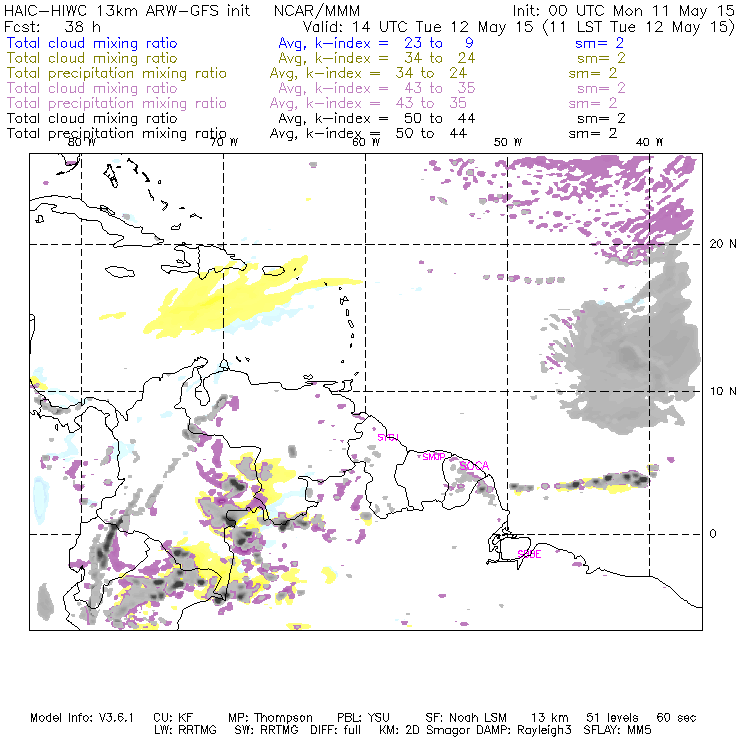Click the olive 'Total precipitation mixing ratio' legend row

coord(312,73)
